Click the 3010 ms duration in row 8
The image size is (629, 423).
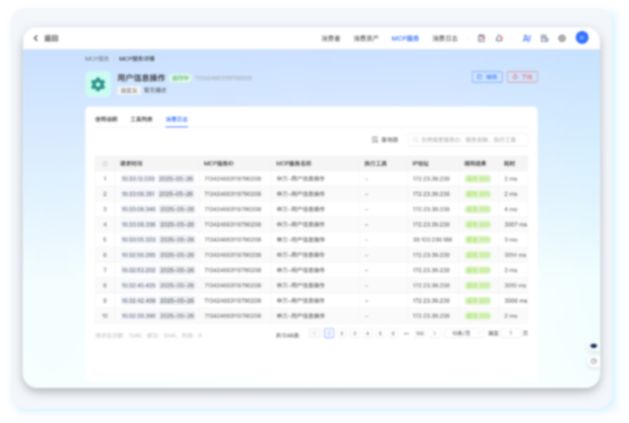tap(515, 285)
